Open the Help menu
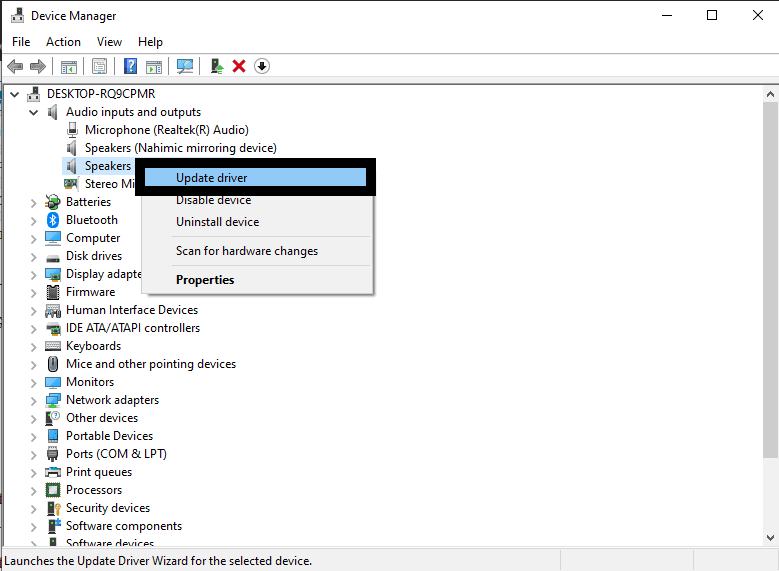779x571 pixels. pyautogui.click(x=150, y=42)
